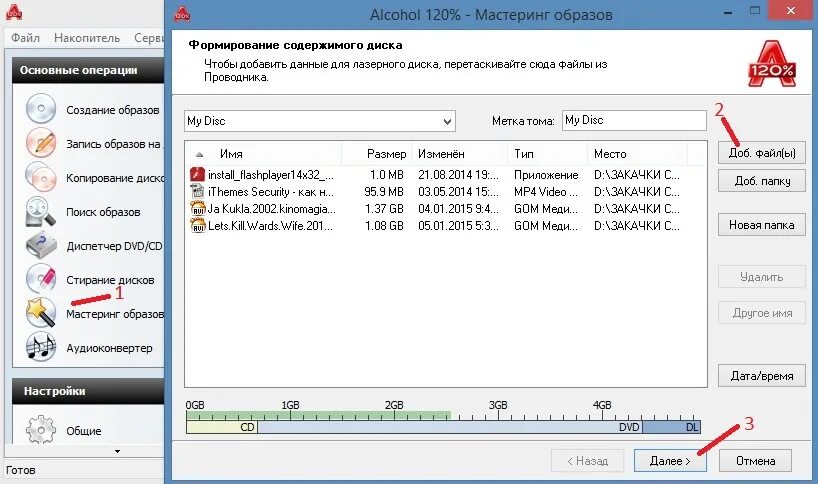Click the 1.0 MB size cell
The width and height of the screenshot is (818, 484).
pos(387,175)
